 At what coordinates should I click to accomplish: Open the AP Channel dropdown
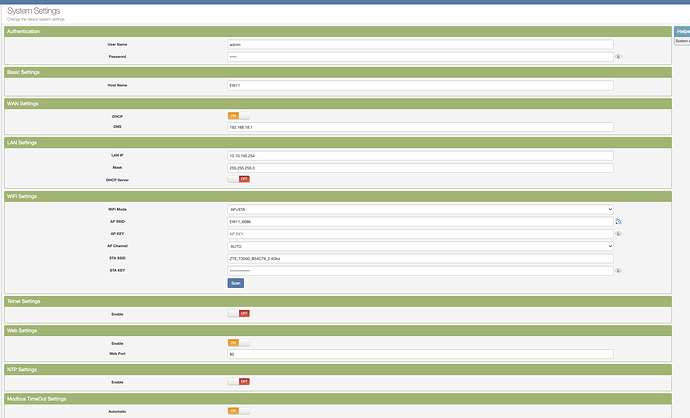pos(420,246)
